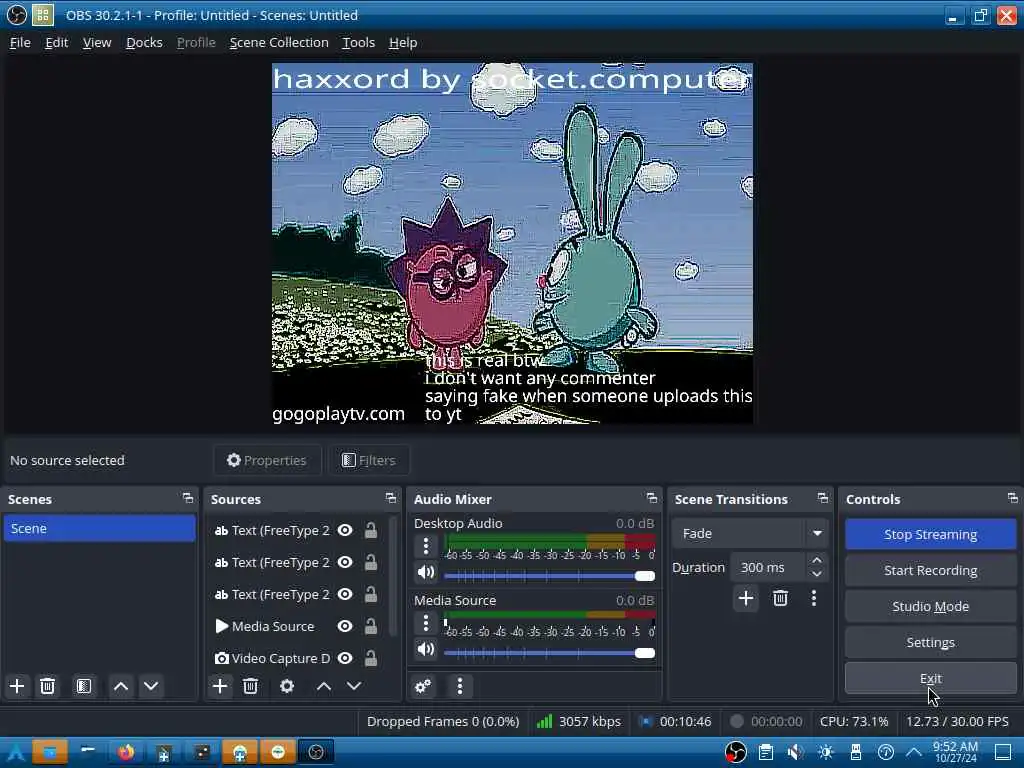Hide the Video Capture Device eye icon
Viewport: 1024px width, 768px height.
(x=345, y=658)
